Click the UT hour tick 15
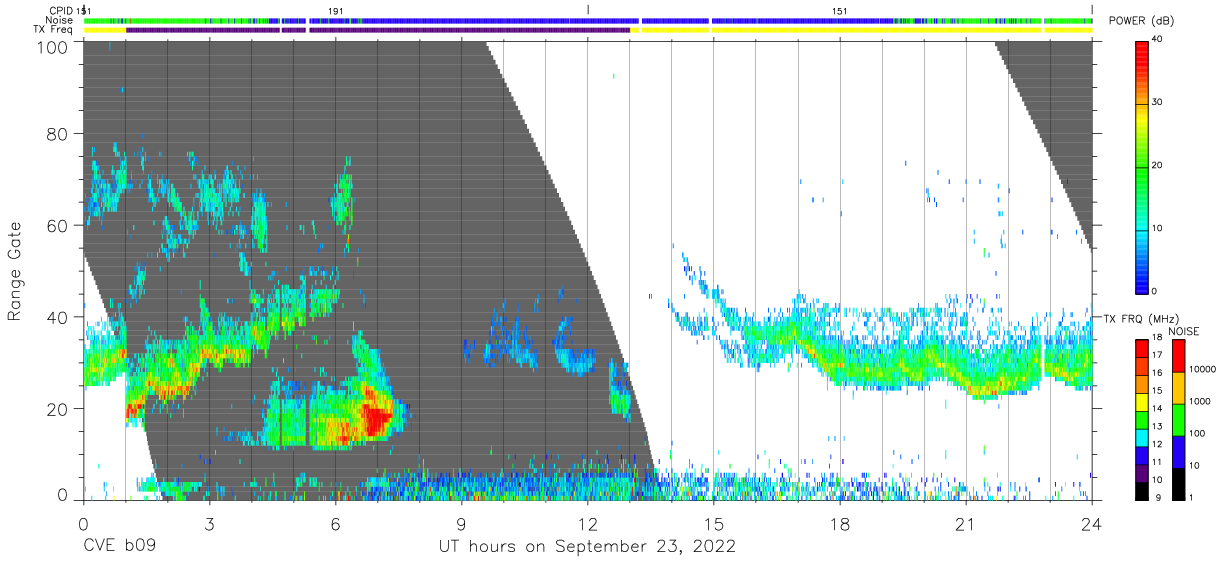The width and height of the screenshot is (1228, 567). click(x=714, y=524)
